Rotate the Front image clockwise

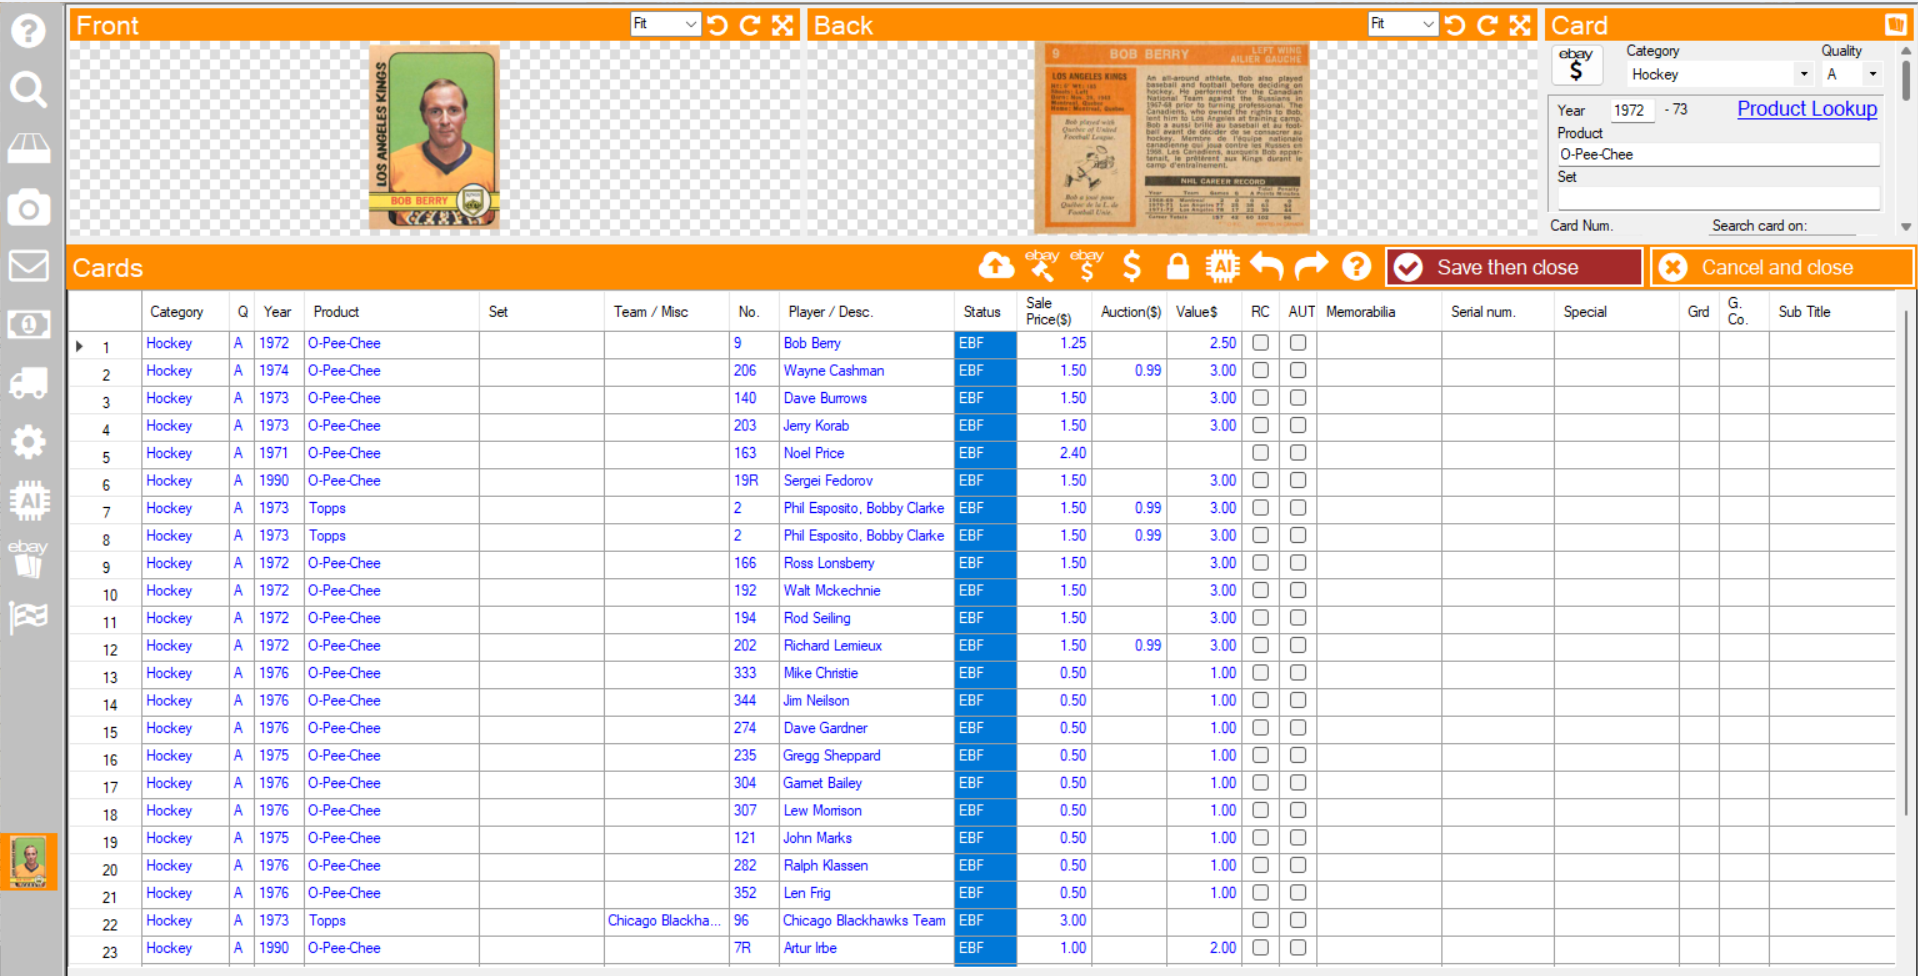748,24
